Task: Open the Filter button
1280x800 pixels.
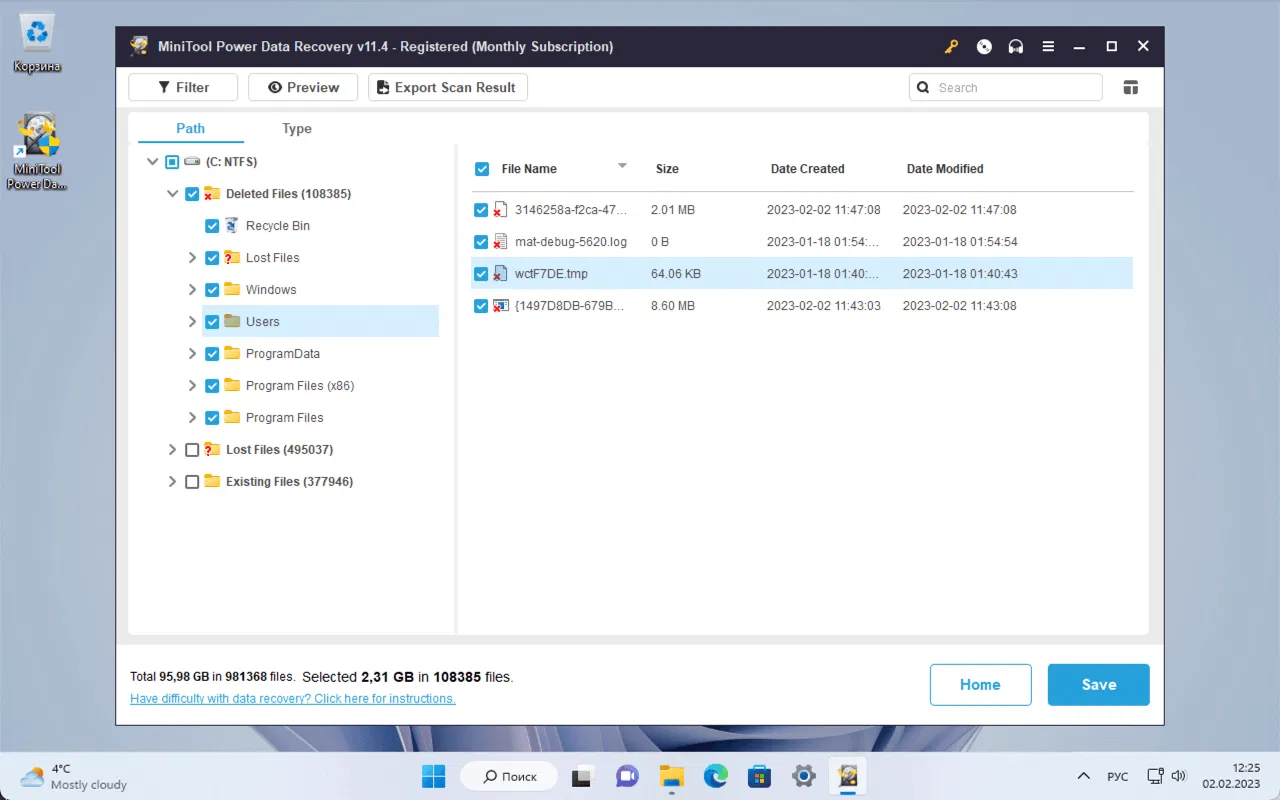Action: (183, 87)
